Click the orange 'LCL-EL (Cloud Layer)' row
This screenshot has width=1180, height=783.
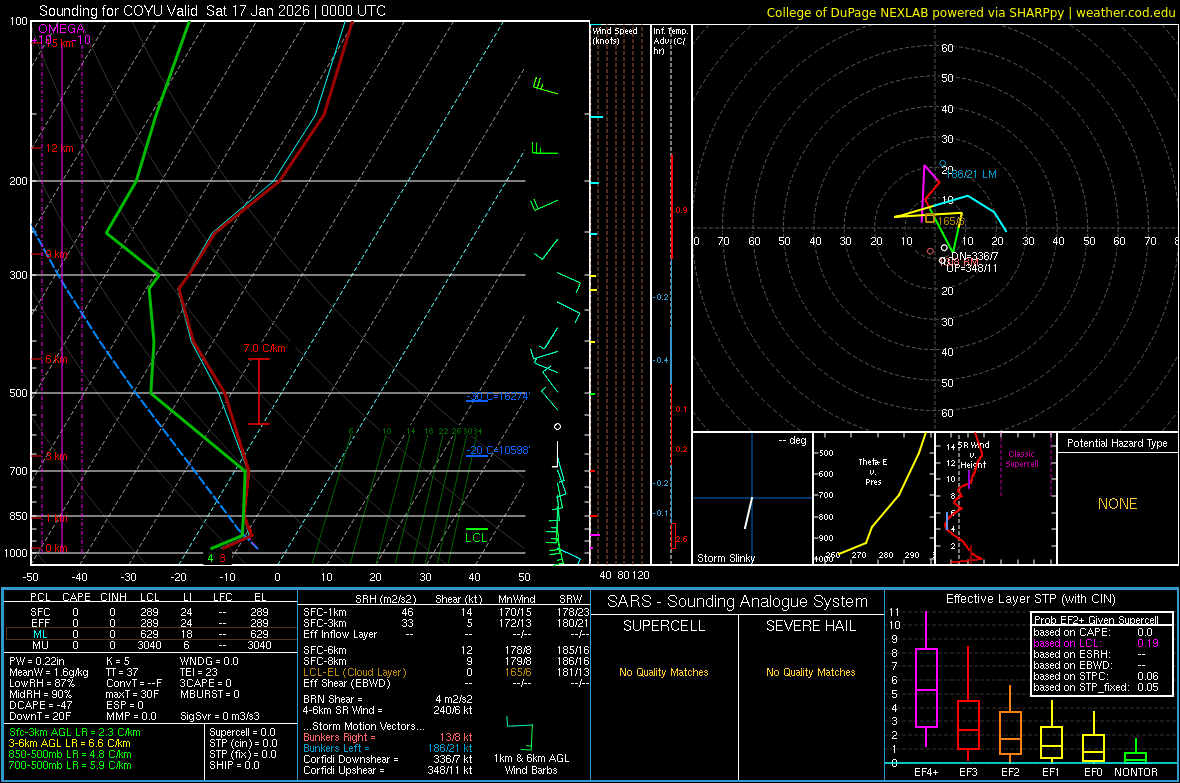pos(446,672)
